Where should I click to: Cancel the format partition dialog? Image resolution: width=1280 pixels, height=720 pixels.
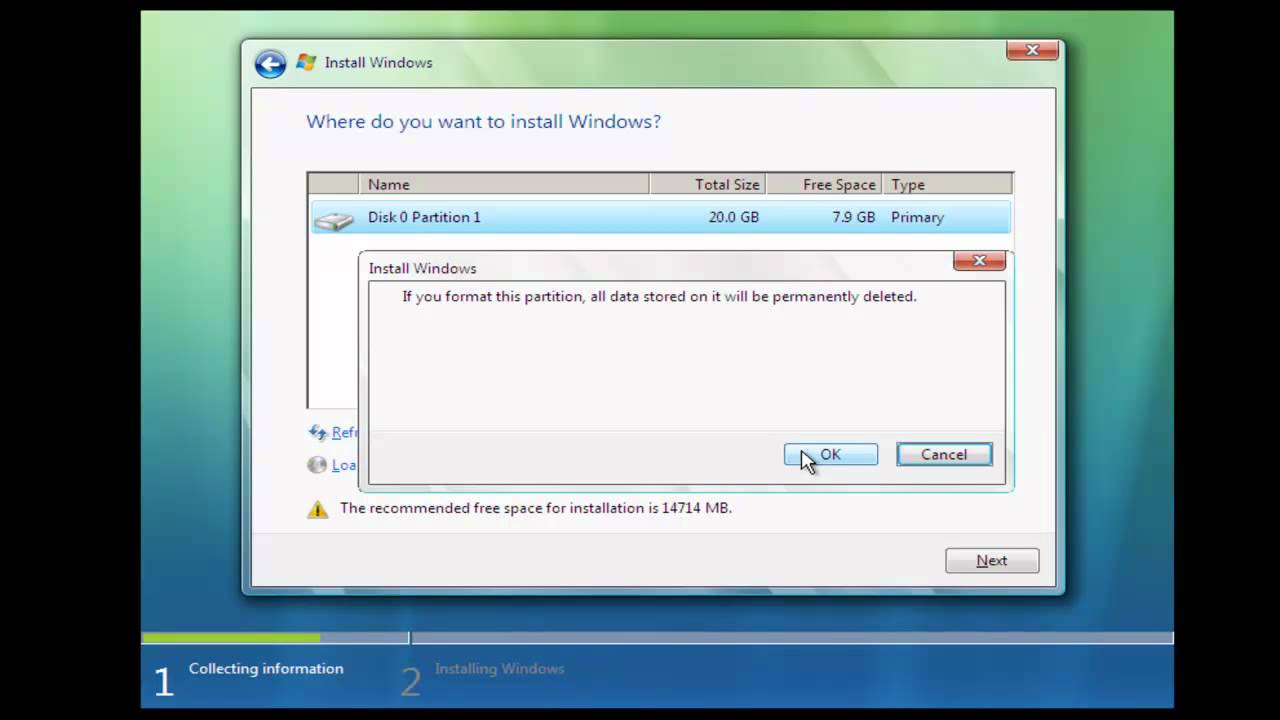point(944,455)
